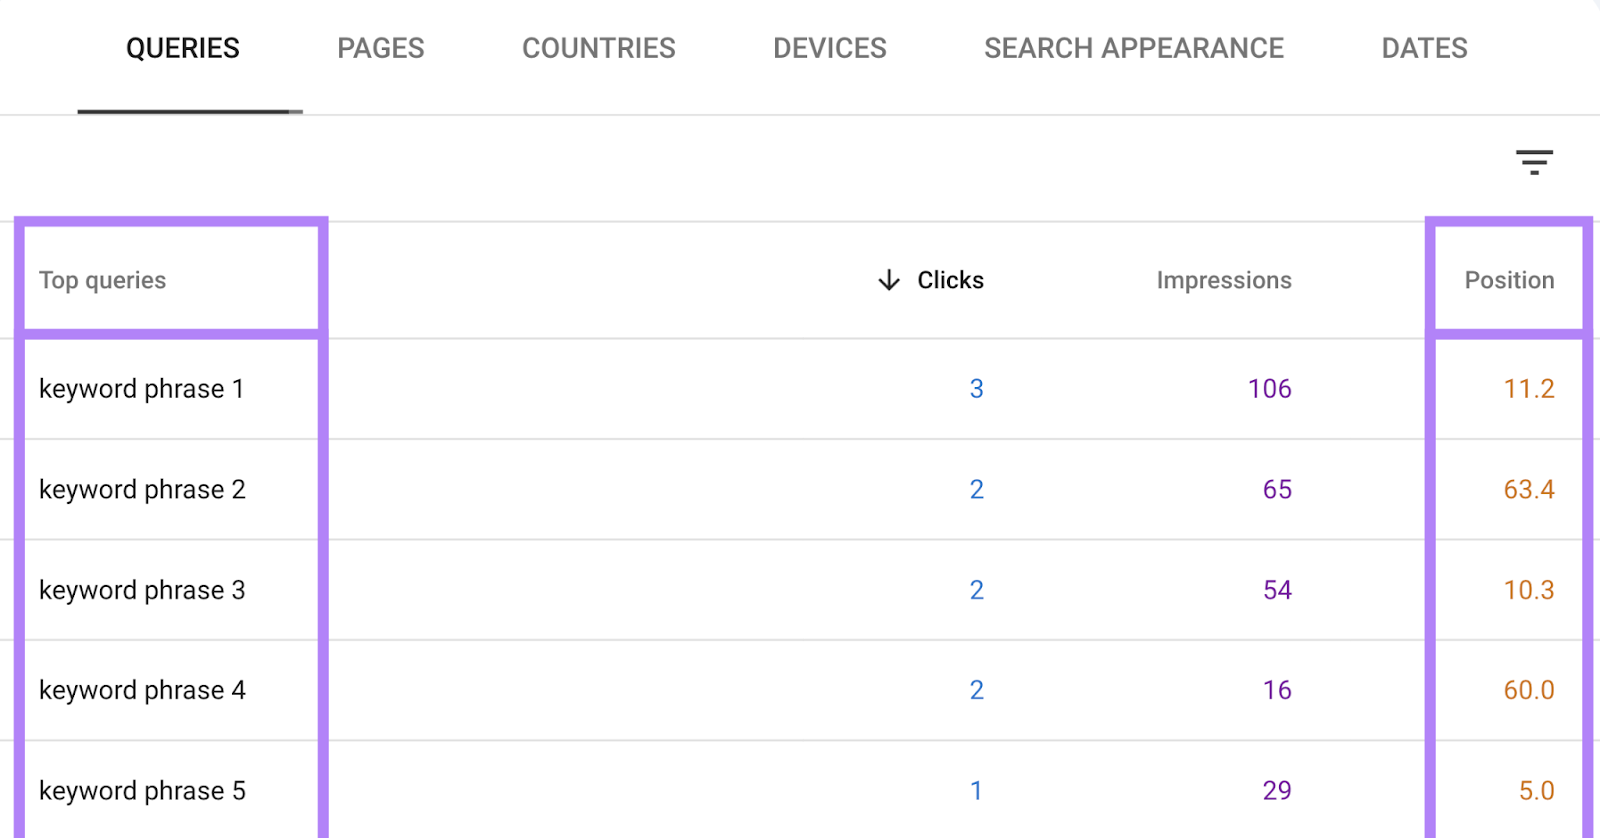Image resolution: width=1600 pixels, height=838 pixels.
Task: Click the clicks value 1 for keyword phrase 5
Action: (x=976, y=790)
